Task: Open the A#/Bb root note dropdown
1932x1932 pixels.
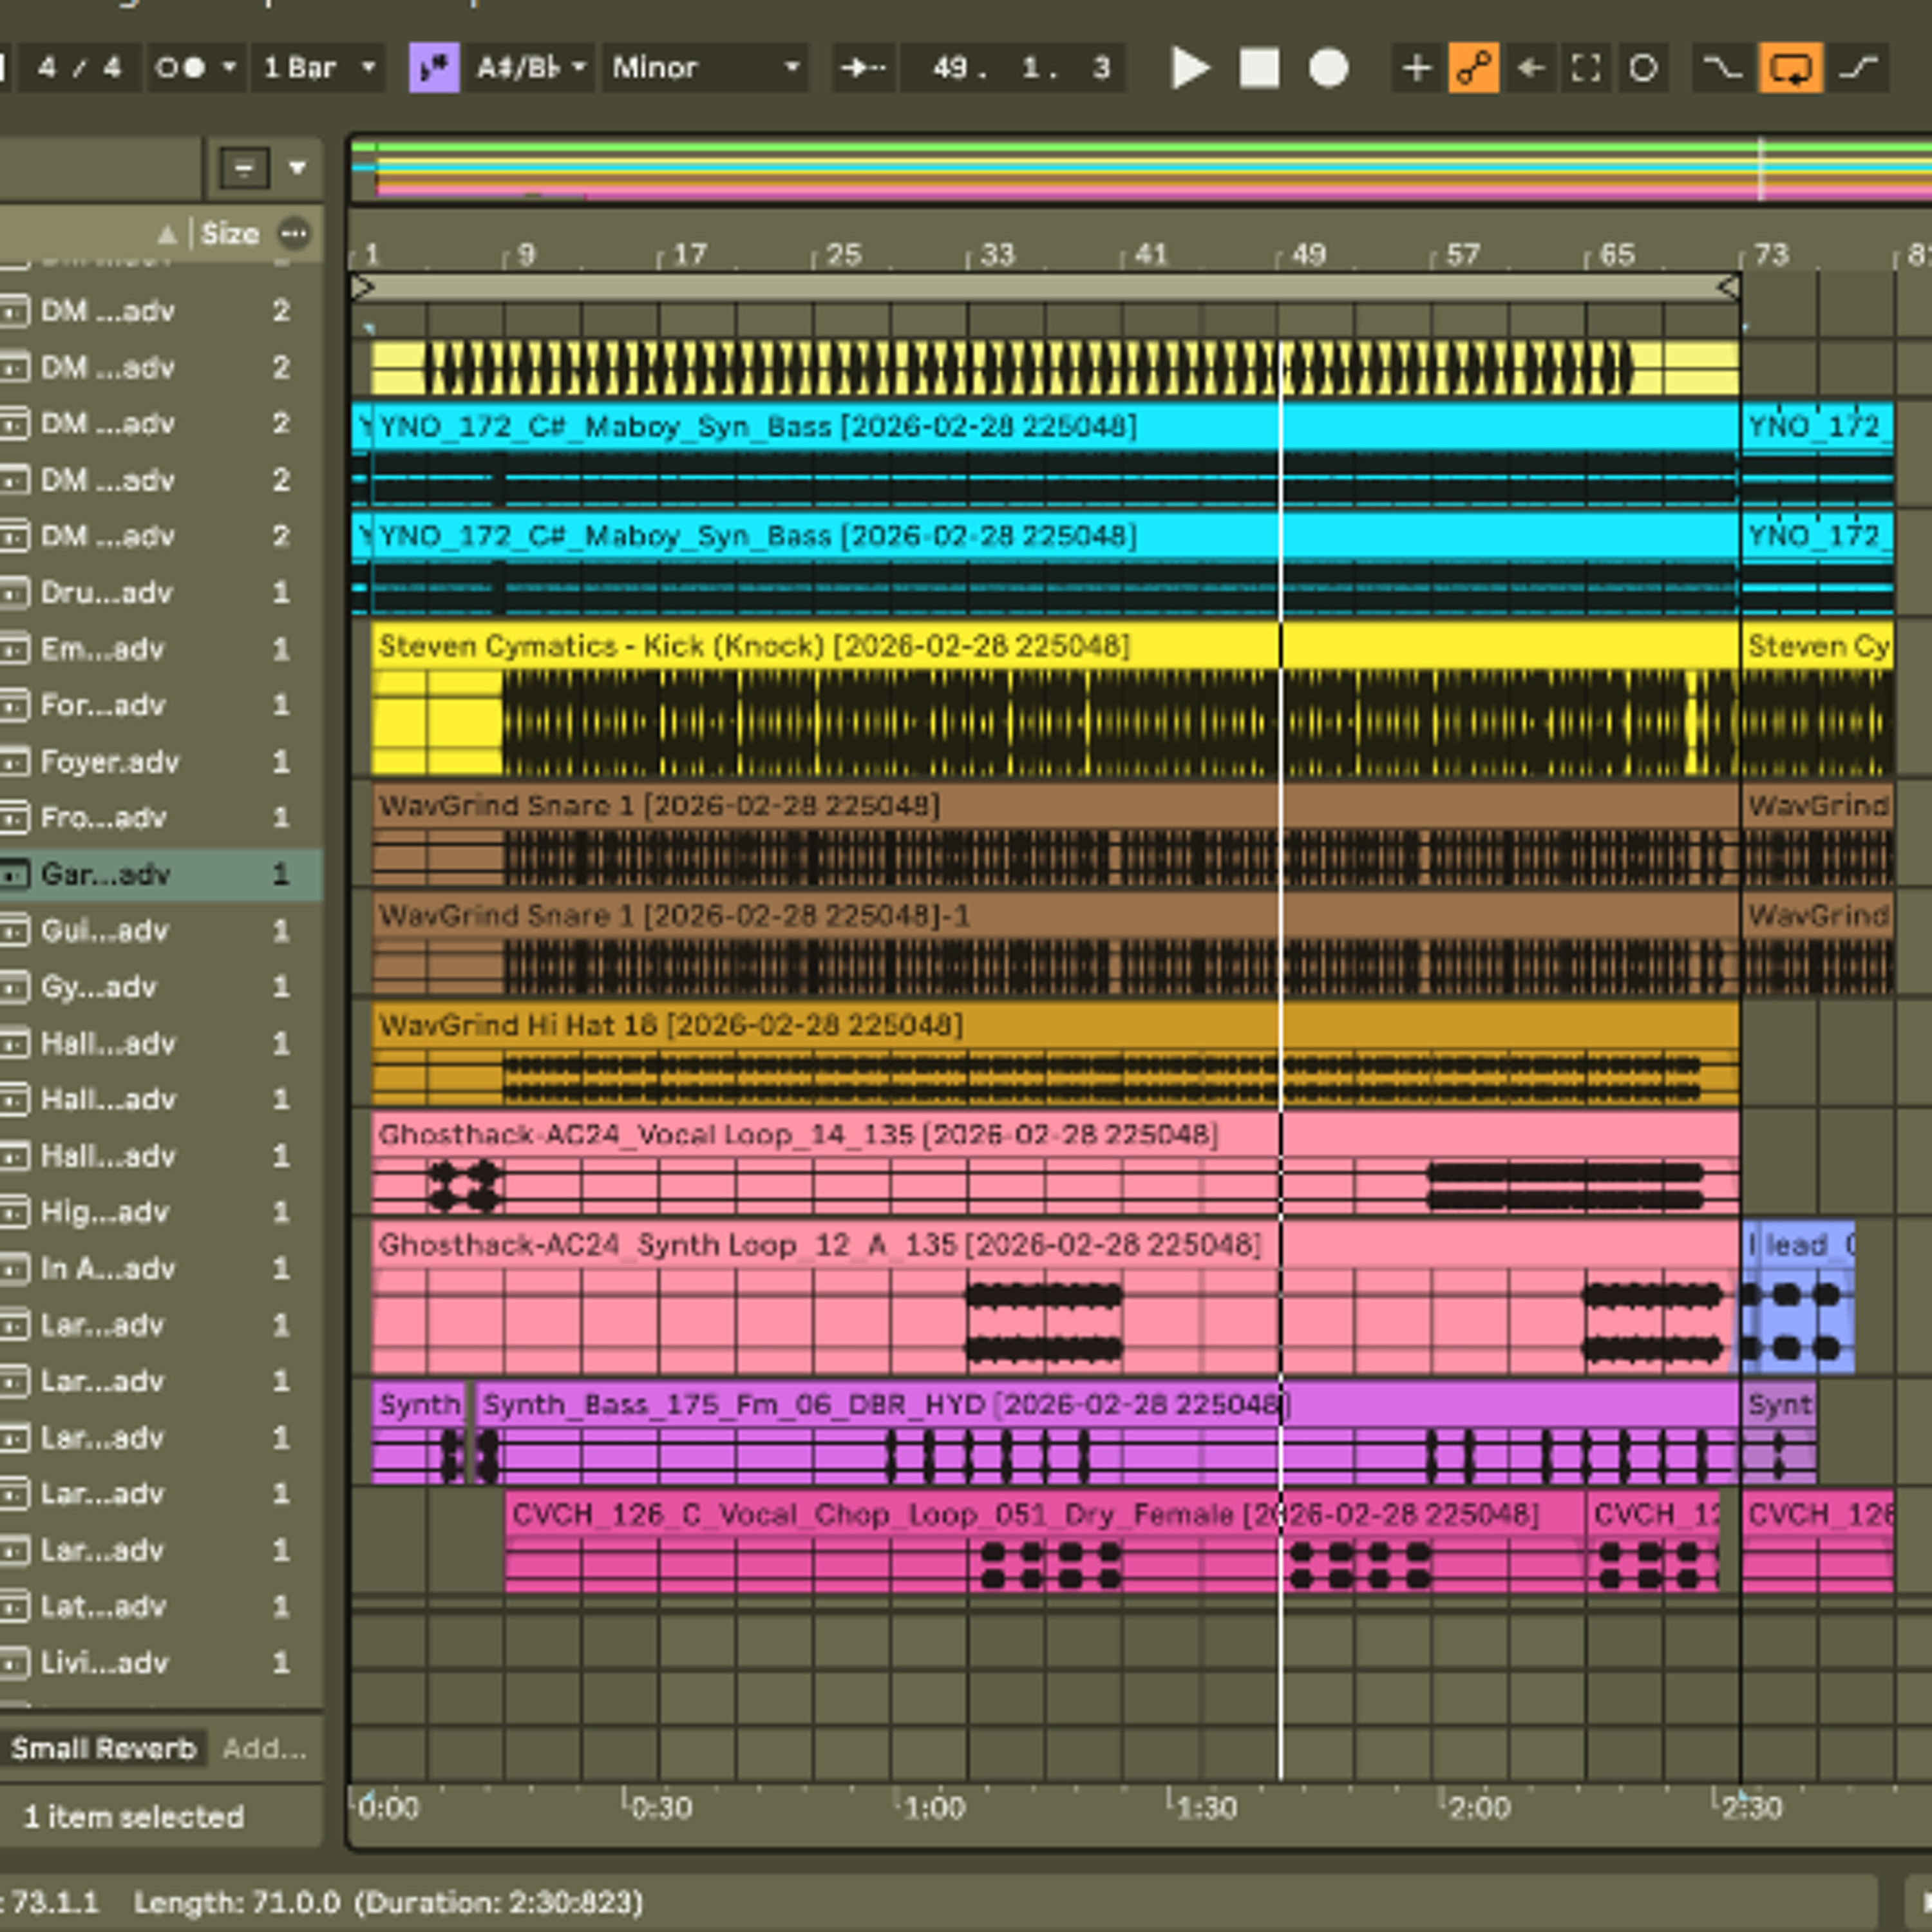Action: coord(530,68)
